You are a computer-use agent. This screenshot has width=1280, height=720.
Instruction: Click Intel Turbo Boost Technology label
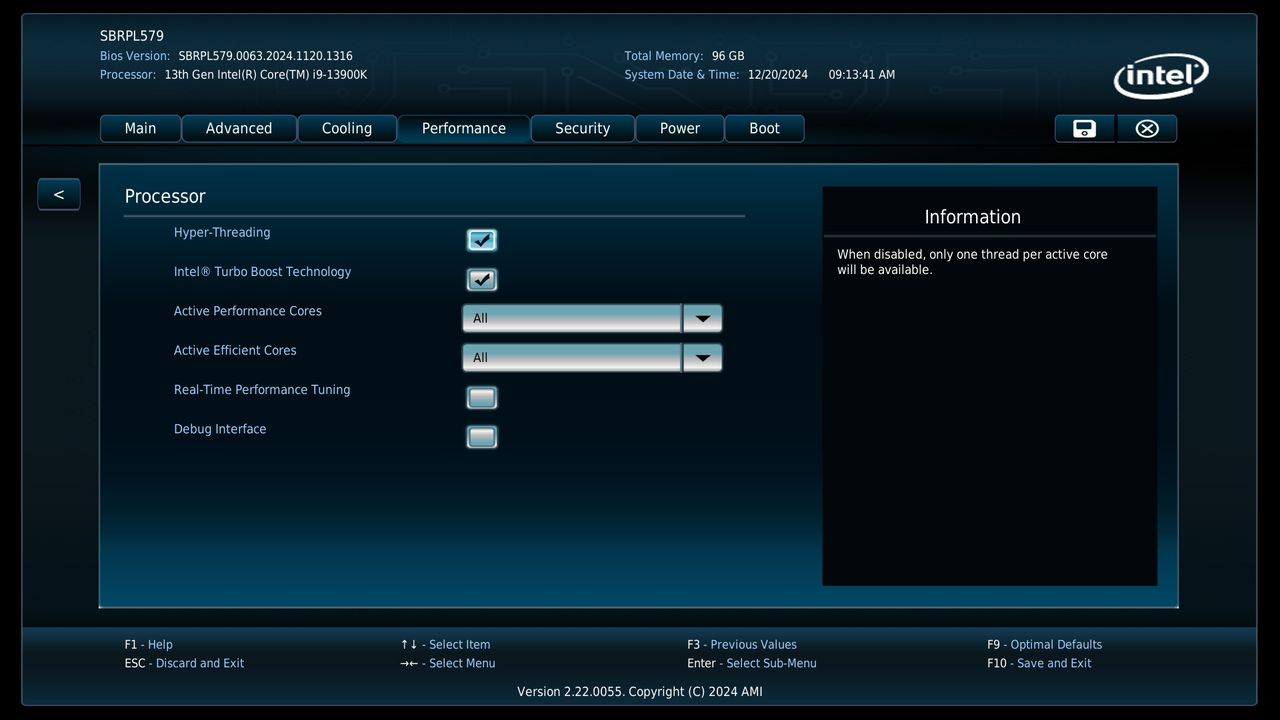[262, 272]
